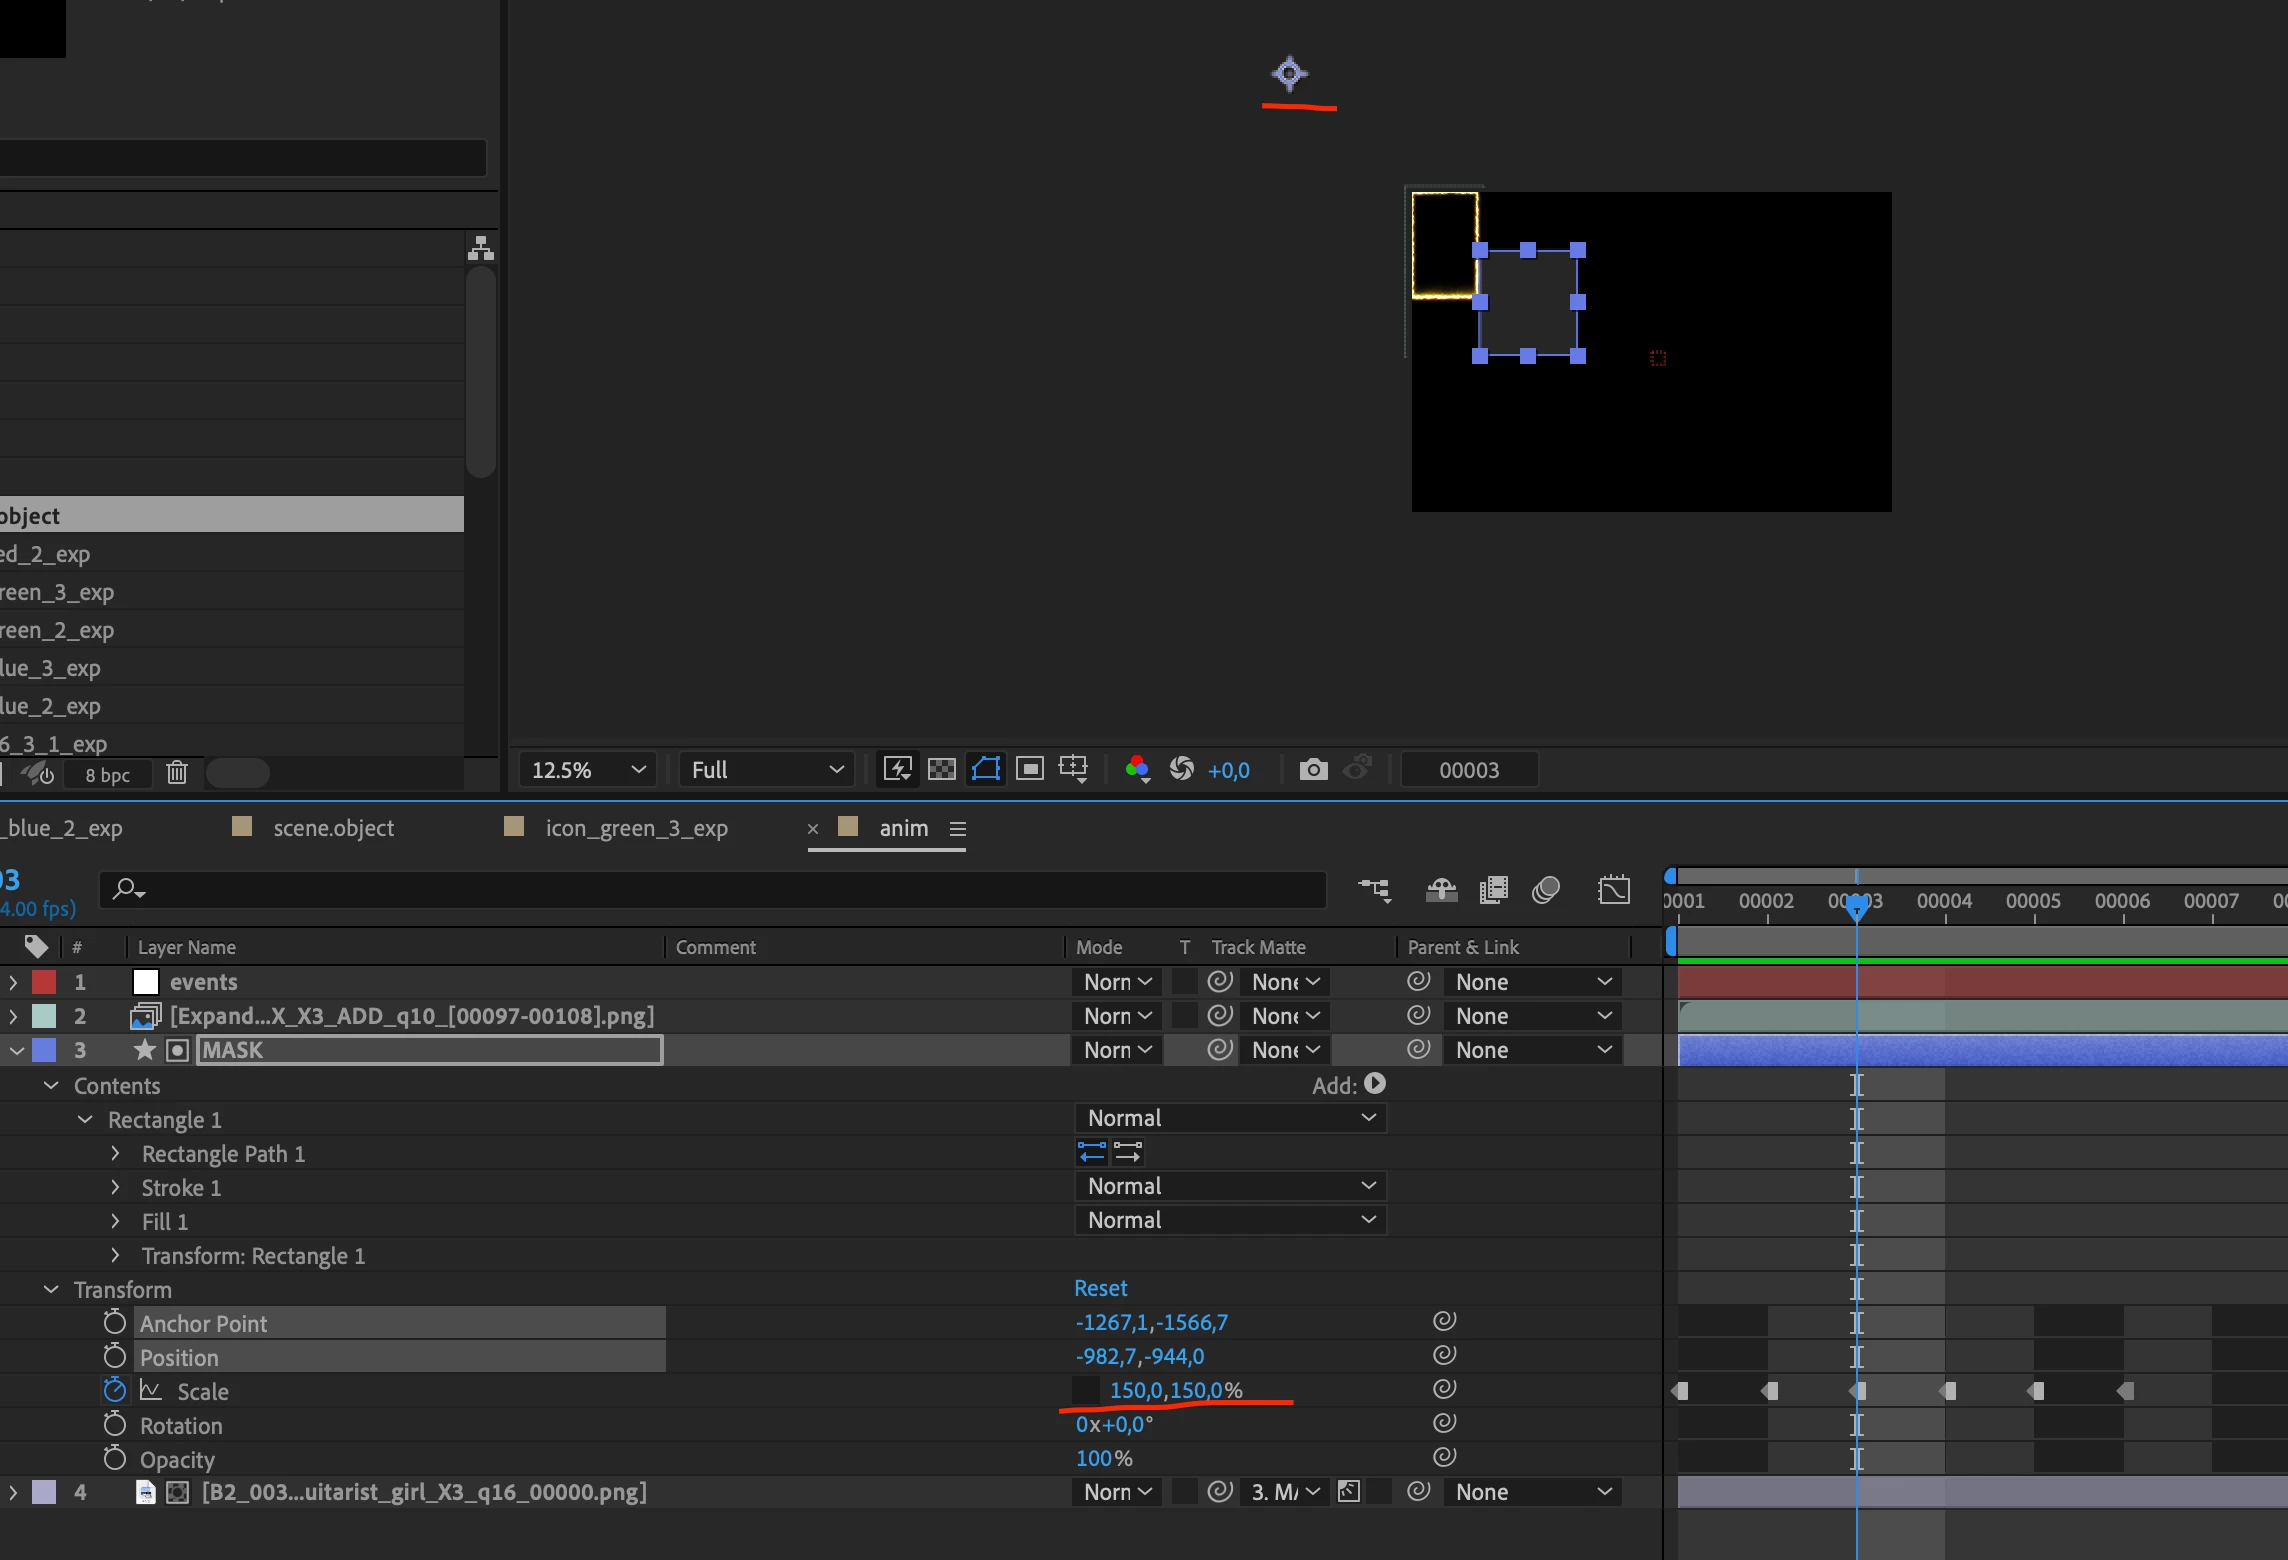Image resolution: width=2288 pixels, height=1560 pixels.
Task: Click the red label swatch of events layer
Action: [x=44, y=982]
